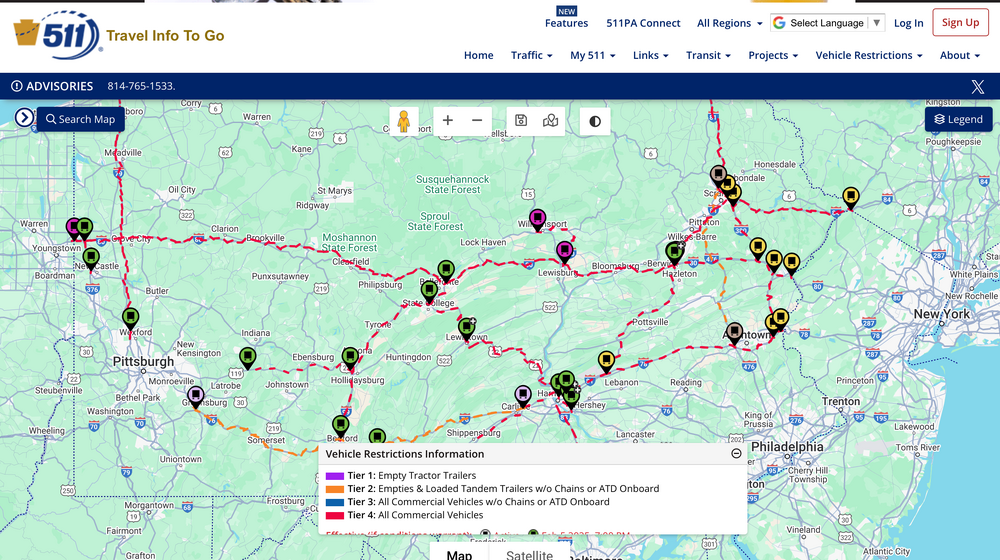Click the Log In link
Image resolution: width=1000 pixels, height=560 pixels.
908,23
